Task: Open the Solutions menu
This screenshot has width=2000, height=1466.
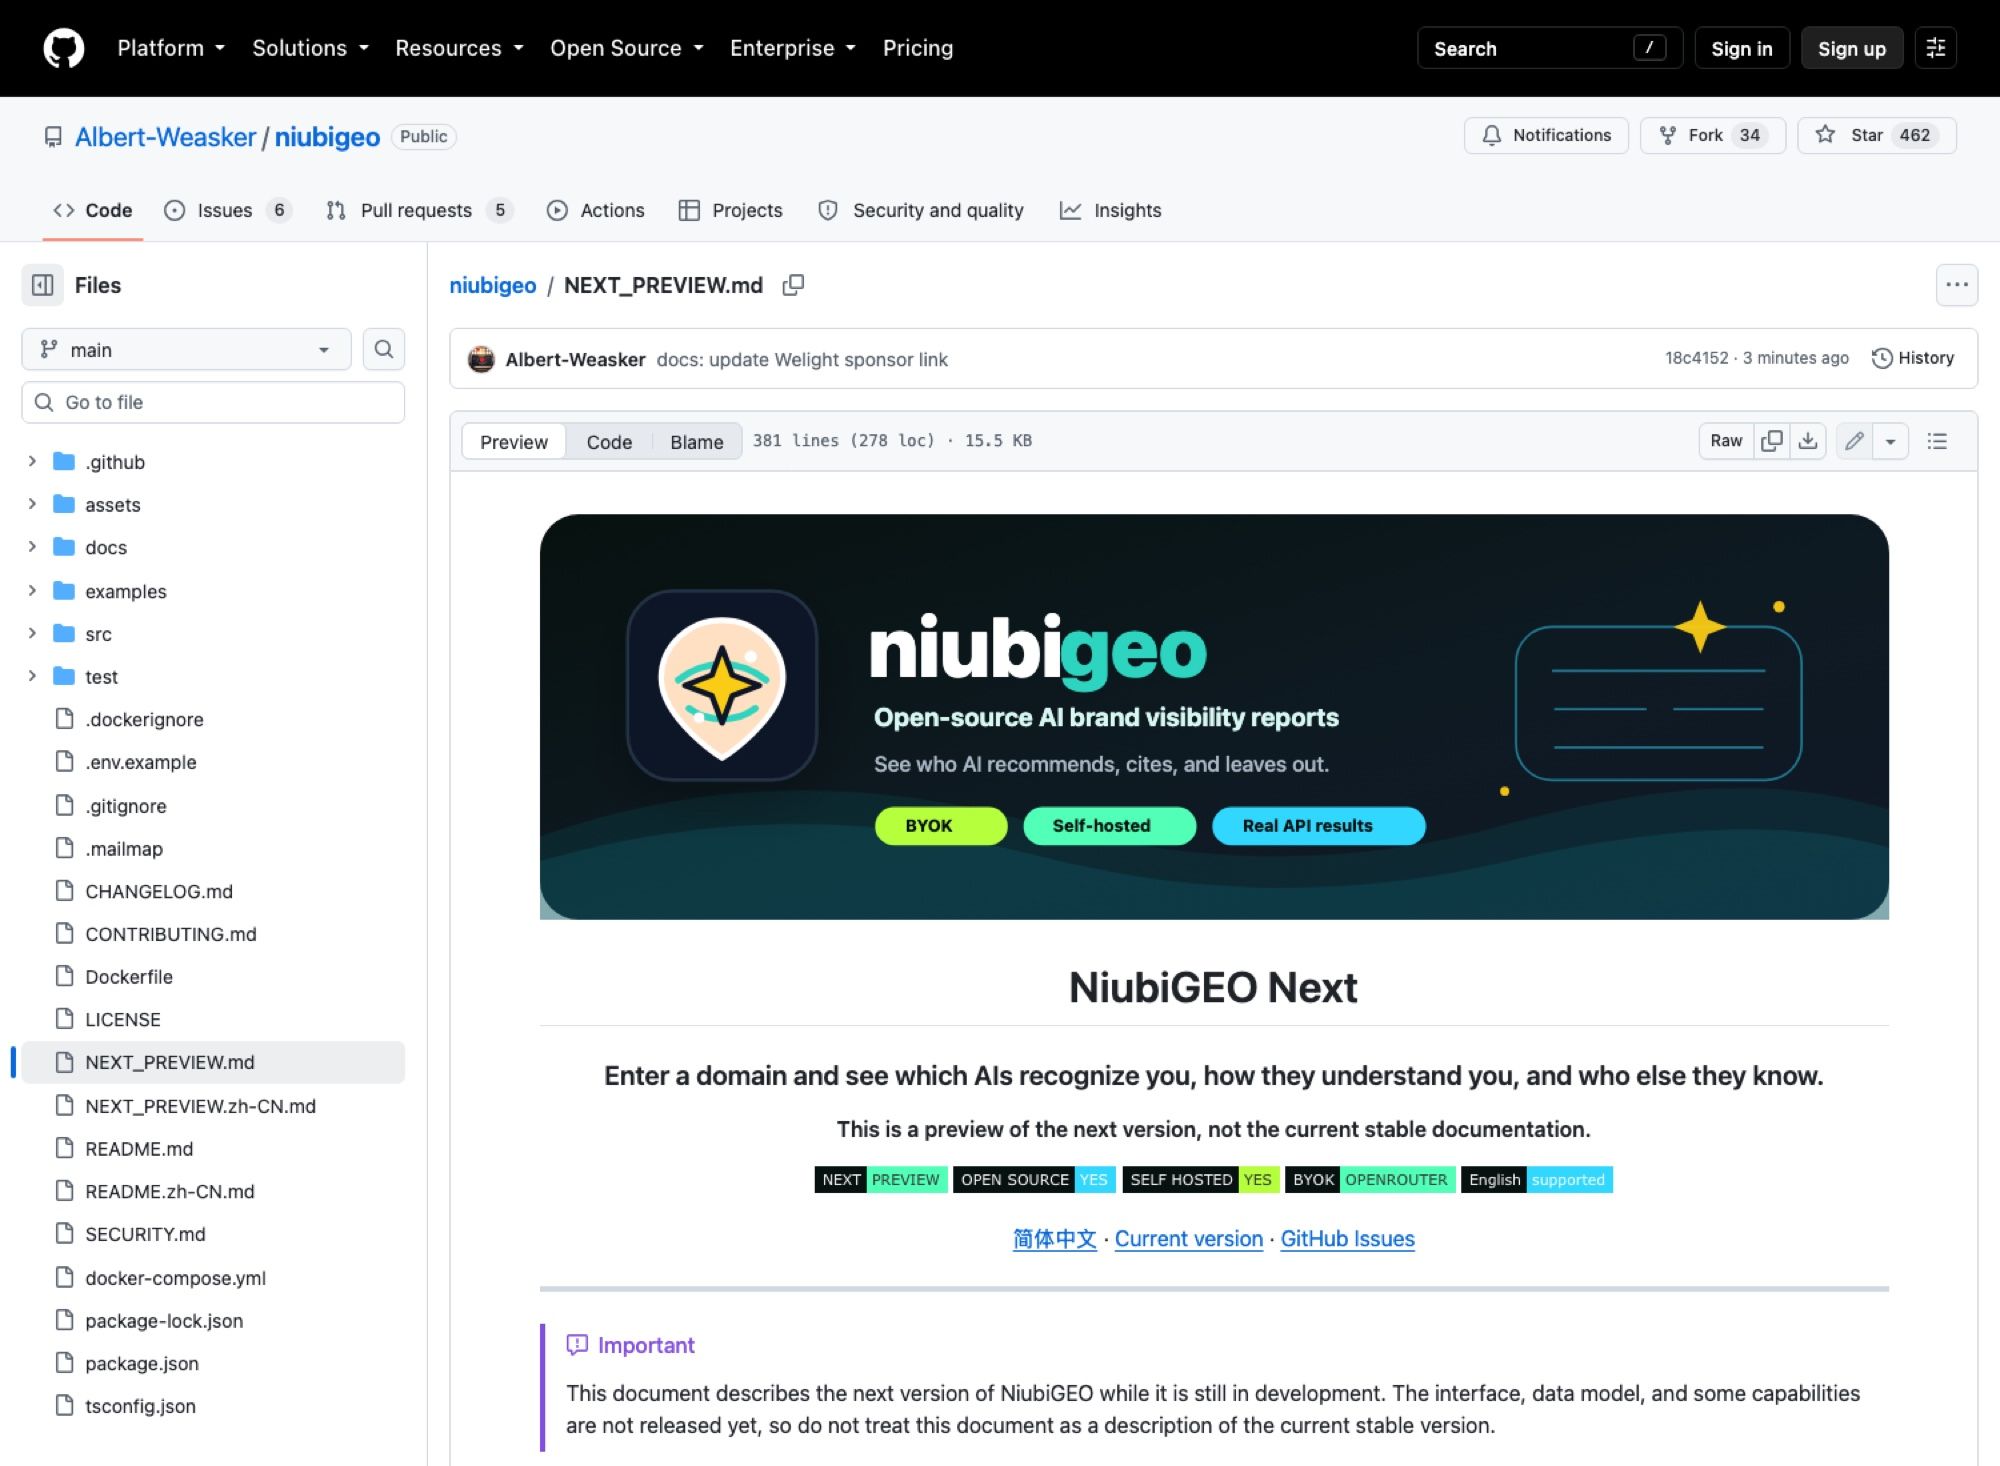Action: tap(310, 48)
